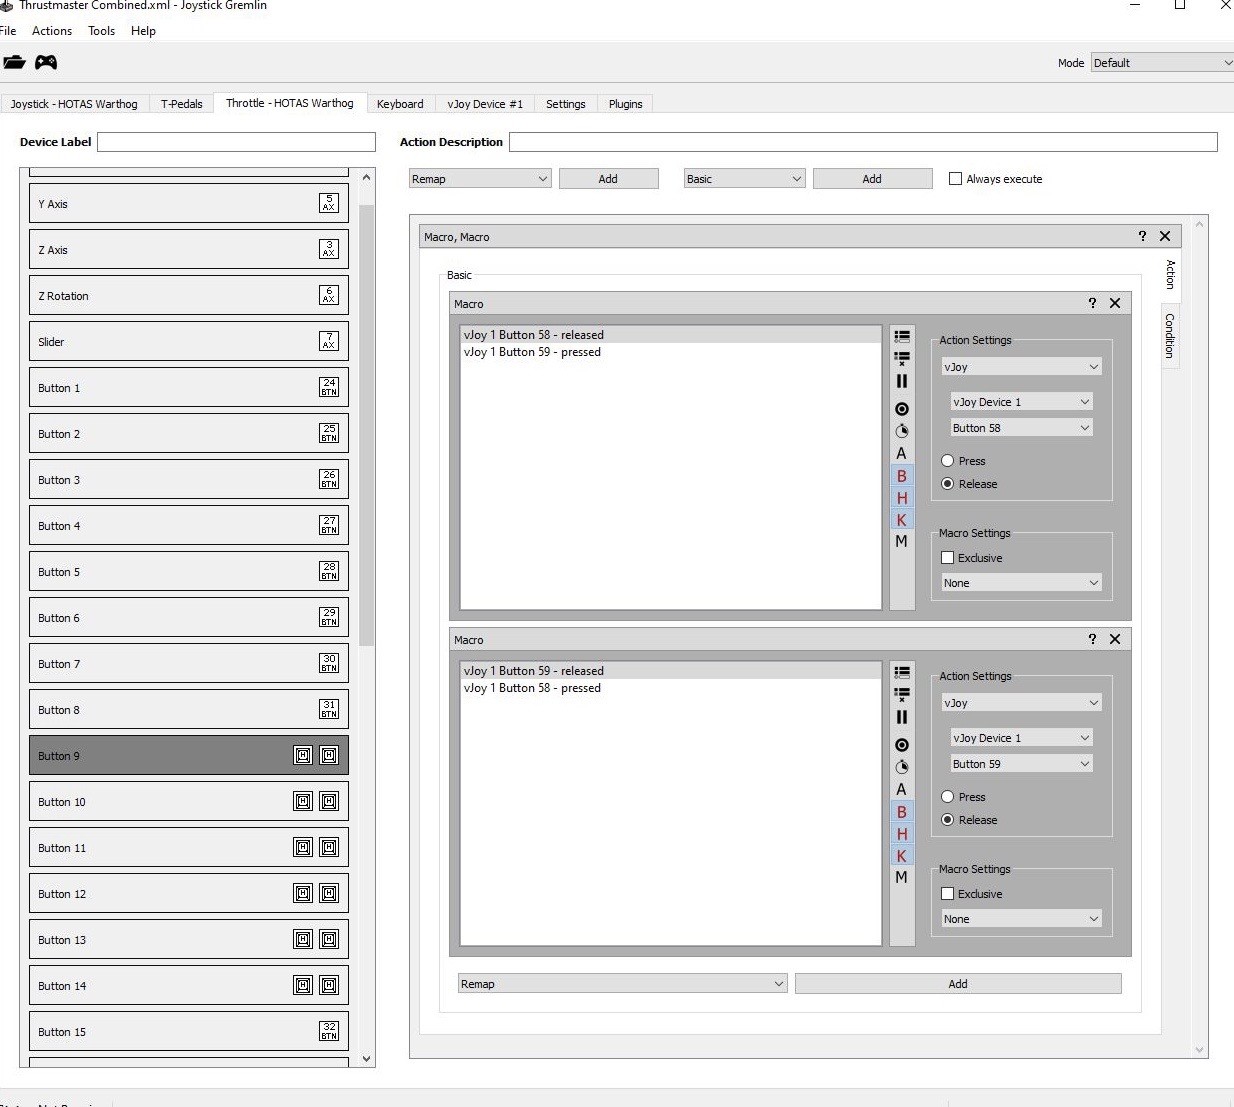1234x1107 pixels.
Task: Select Press radio button in first macro
Action: pos(947,461)
